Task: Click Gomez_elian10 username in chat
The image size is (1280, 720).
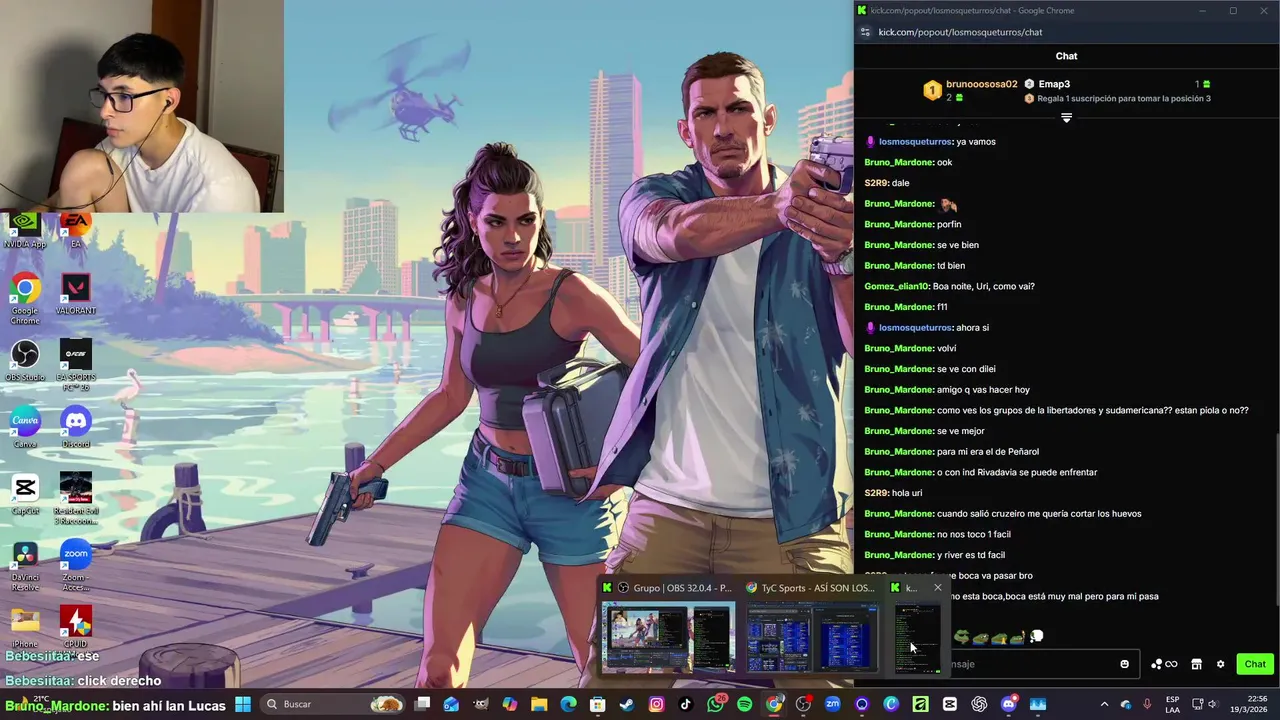Action: pyautogui.click(x=896, y=286)
